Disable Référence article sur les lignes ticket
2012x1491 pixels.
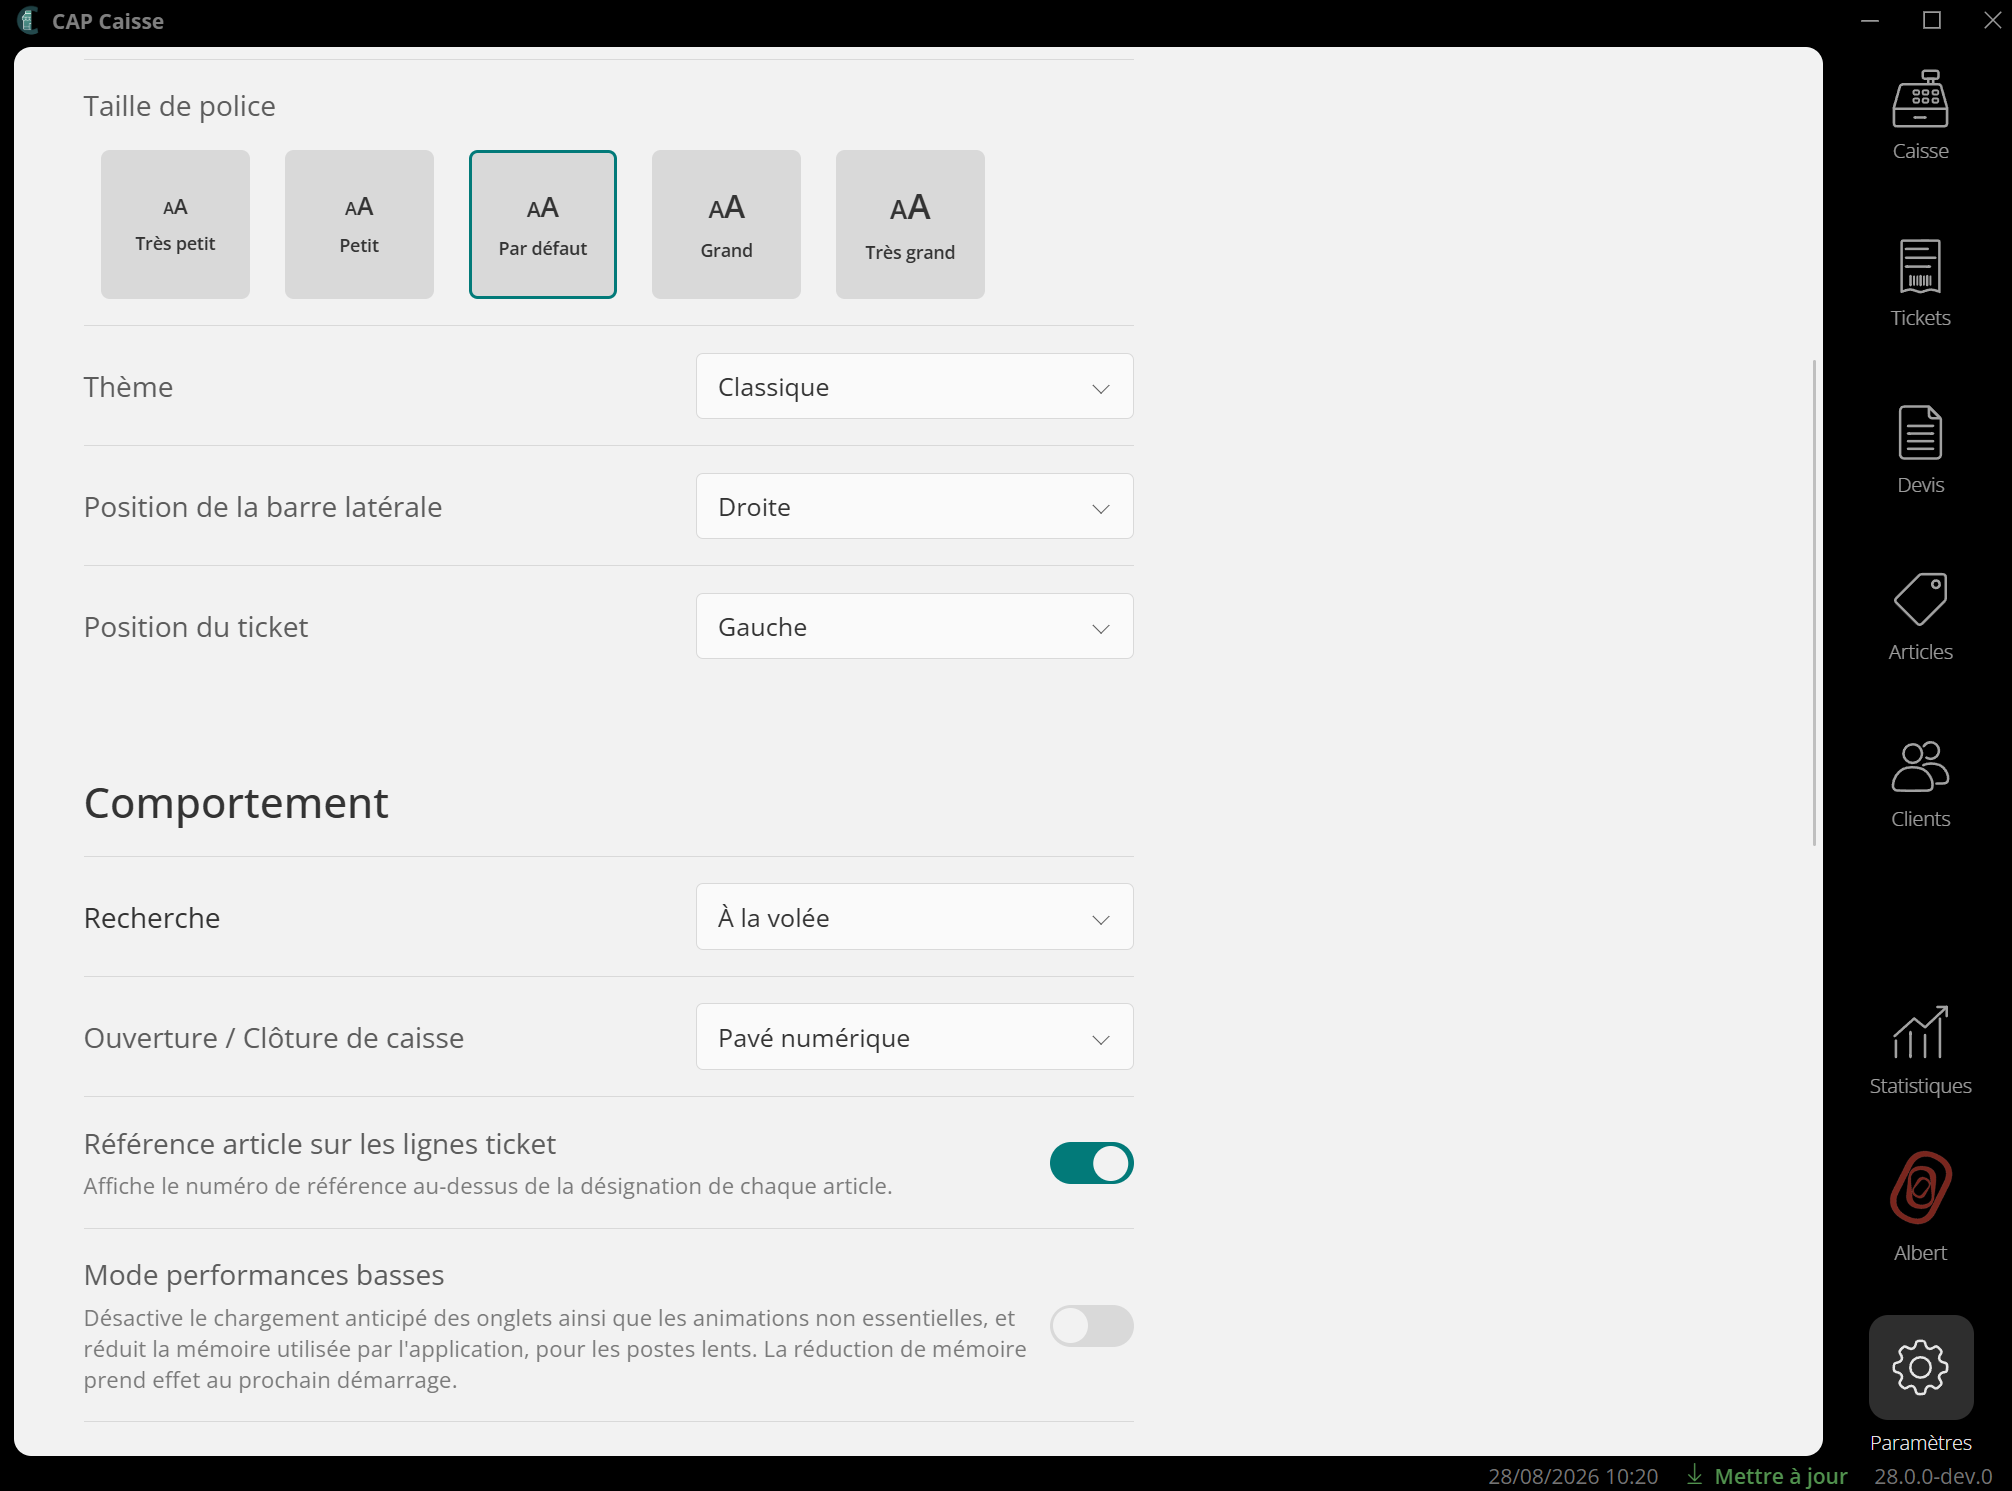pos(1091,1163)
